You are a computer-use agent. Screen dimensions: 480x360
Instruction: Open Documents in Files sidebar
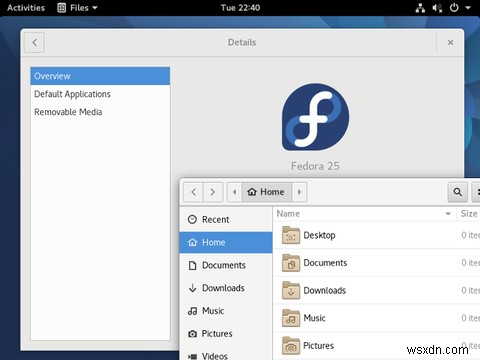tap(226, 265)
